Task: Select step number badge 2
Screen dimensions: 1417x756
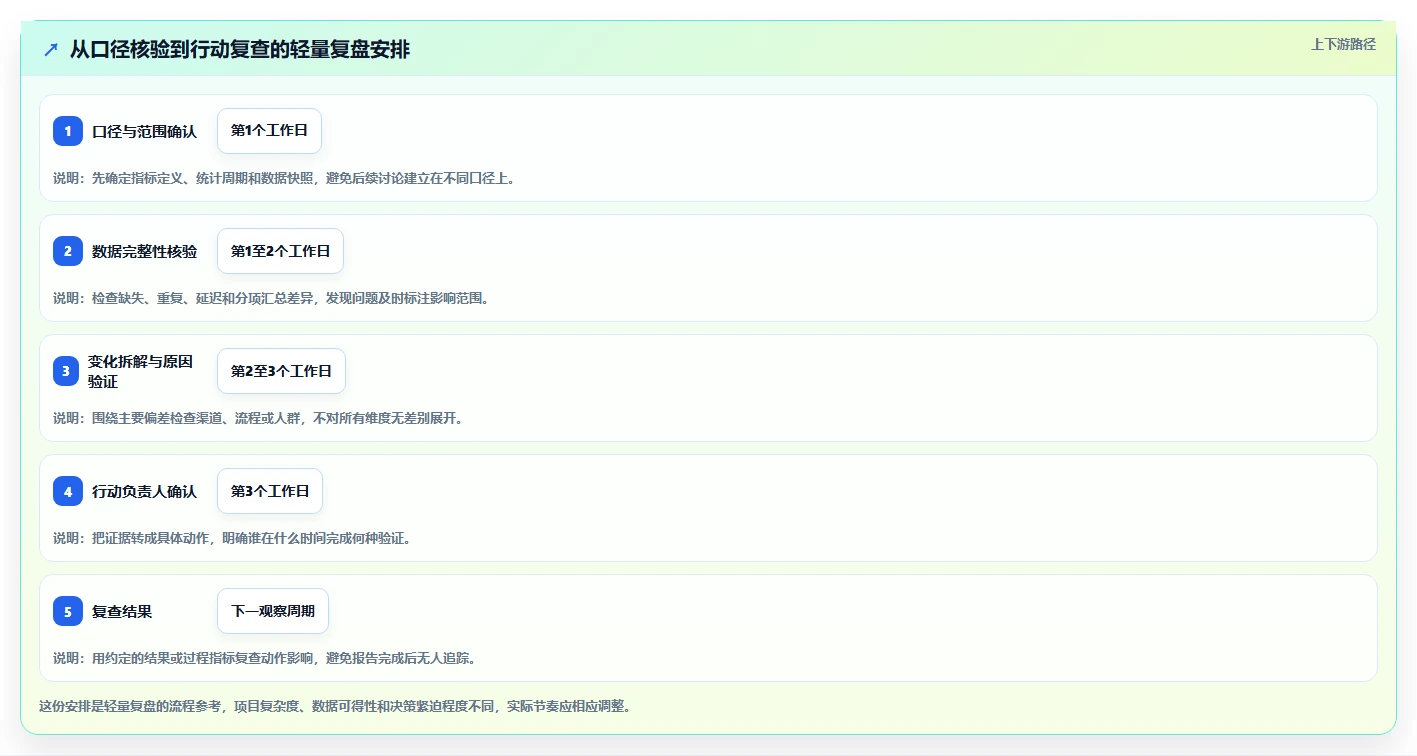Action: pyautogui.click(x=68, y=251)
